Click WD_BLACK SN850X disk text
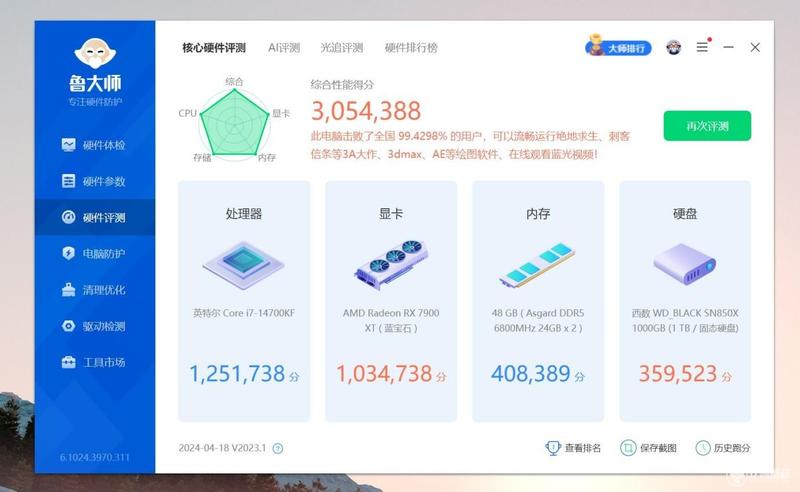The height and width of the screenshot is (492, 800). [685, 321]
